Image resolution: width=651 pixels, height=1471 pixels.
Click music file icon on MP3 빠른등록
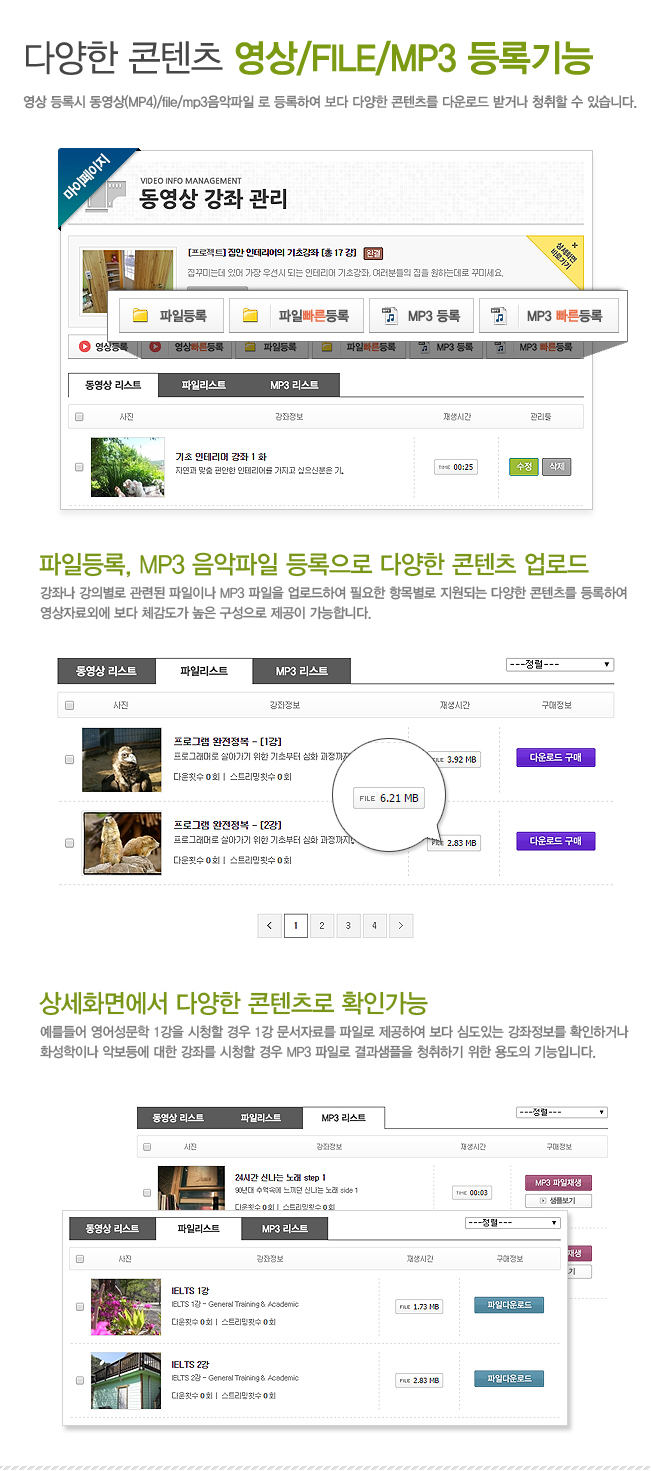[x=499, y=316]
